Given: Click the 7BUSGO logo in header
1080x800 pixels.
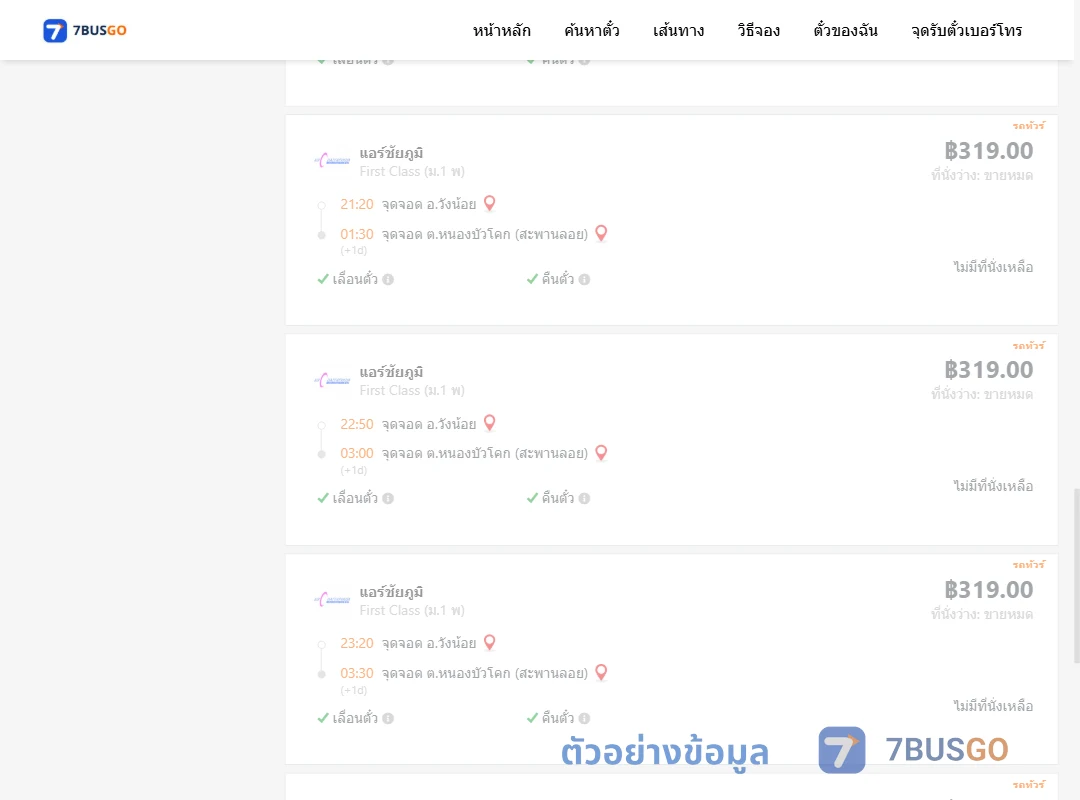Looking at the screenshot, I should click(85, 30).
